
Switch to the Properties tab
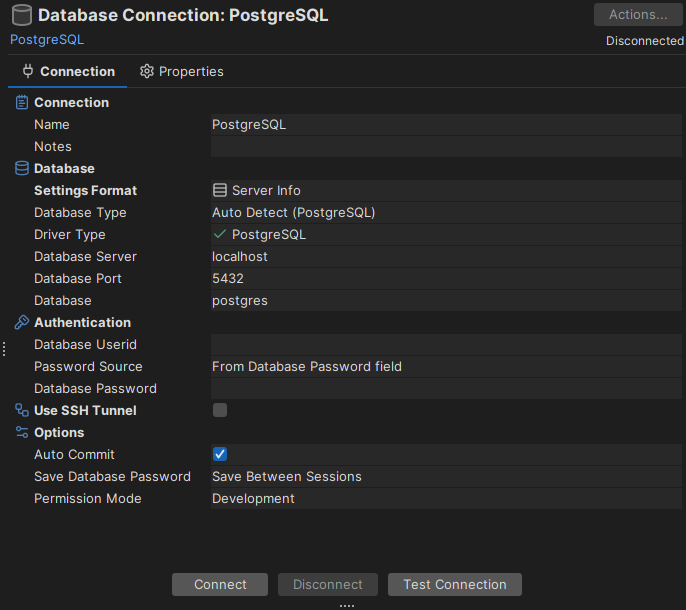(182, 71)
